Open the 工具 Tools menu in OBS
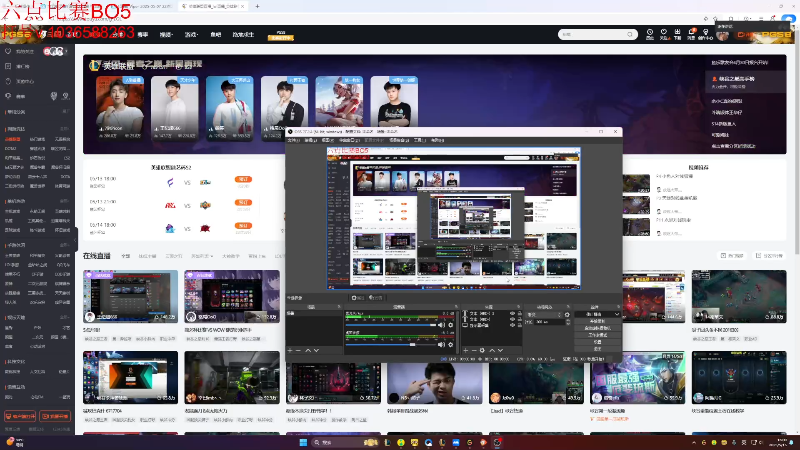This screenshot has height=450, width=800. click(419, 140)
